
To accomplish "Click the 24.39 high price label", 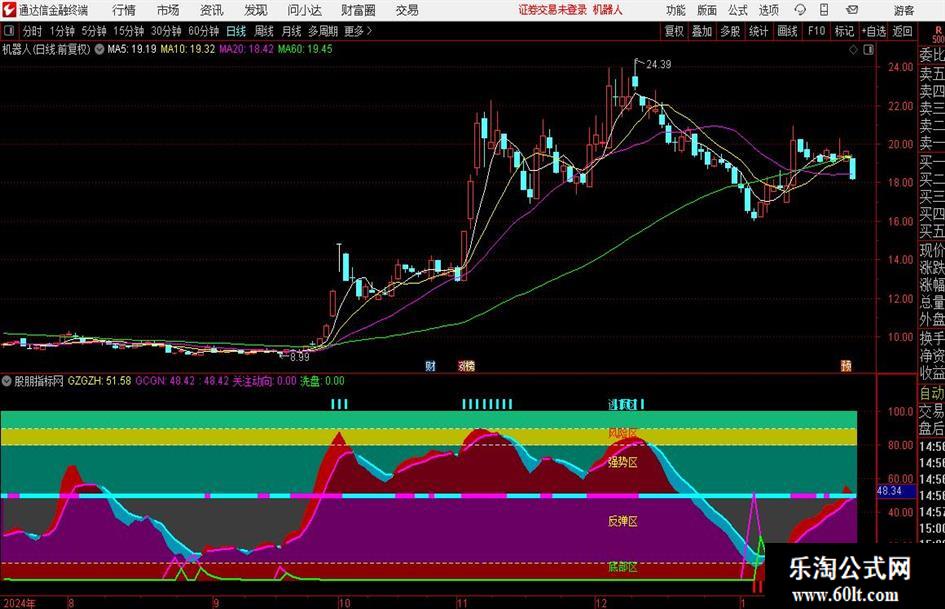I will [659, 64].
